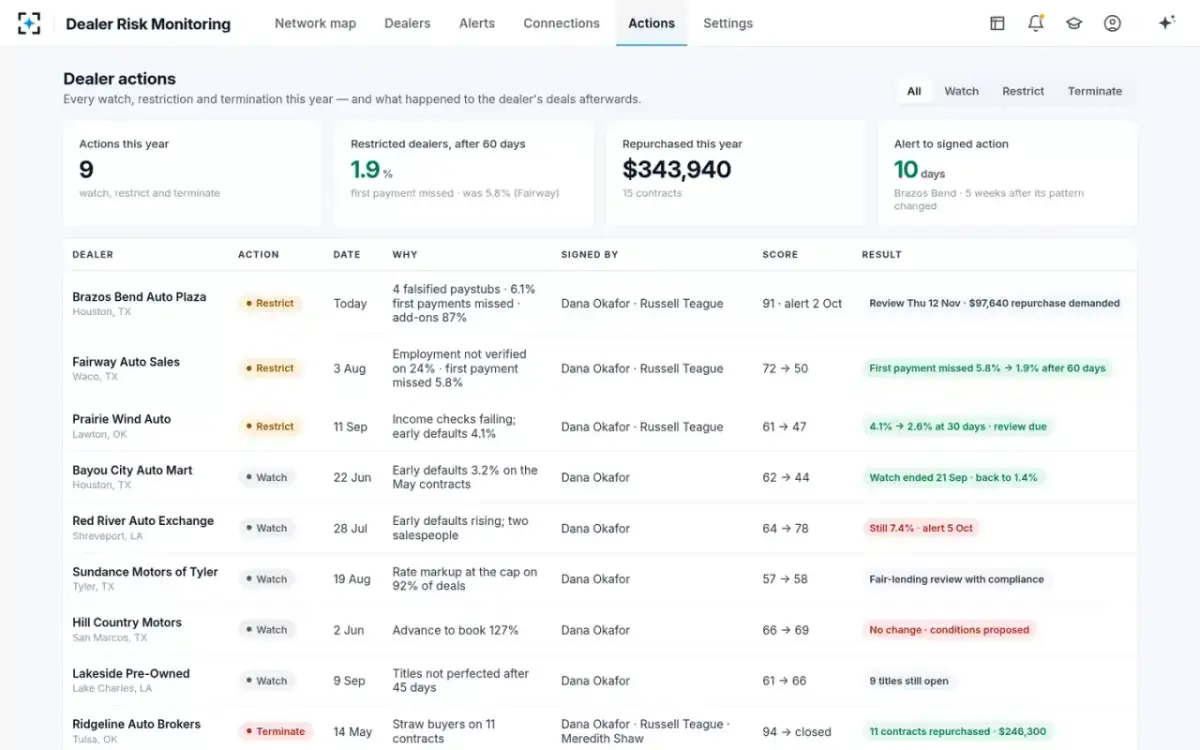1200x750 pixels.
Task: Open the sparkle AI assistant icon
Action: (1166, 23)
